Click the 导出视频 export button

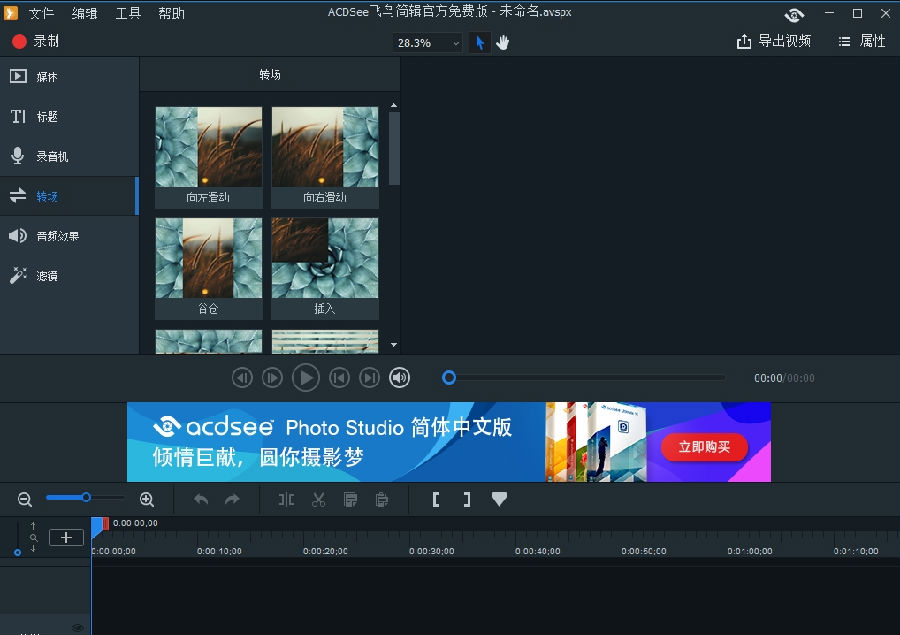pyautogui.click(x=774, y=41)
